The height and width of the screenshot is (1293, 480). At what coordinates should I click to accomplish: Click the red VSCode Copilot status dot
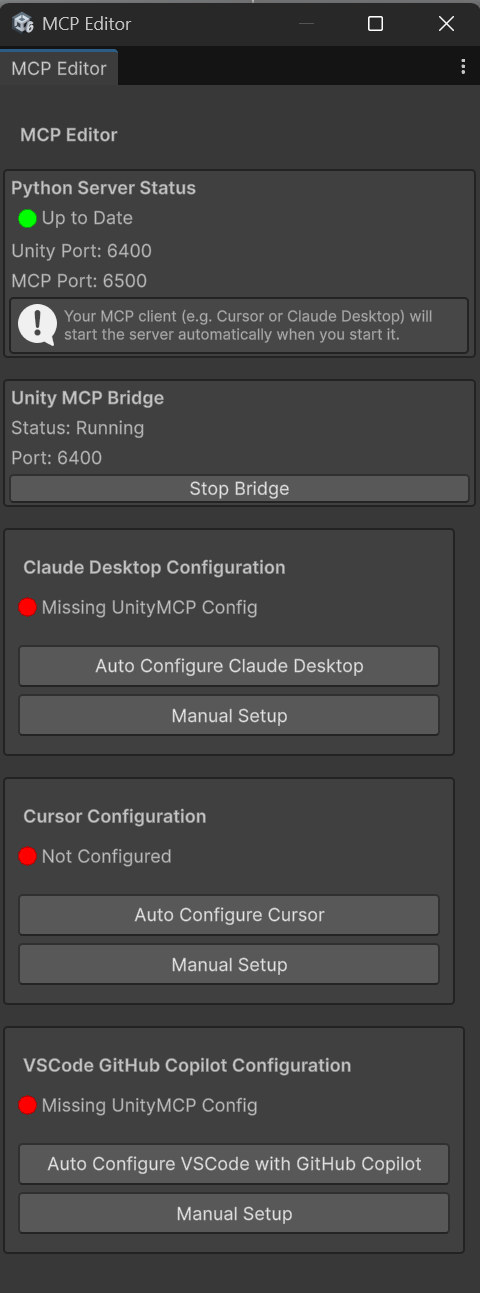pos(27,1105)
